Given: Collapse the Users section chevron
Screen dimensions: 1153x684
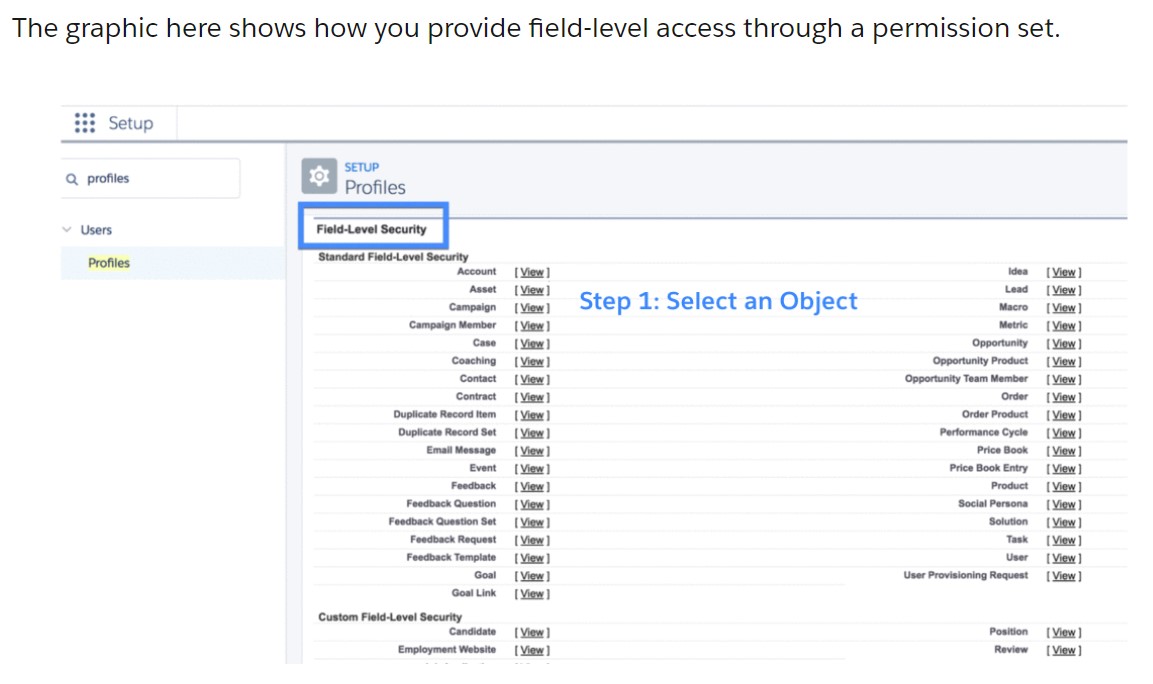Looking at the screenshot, I should pos(67,230).
